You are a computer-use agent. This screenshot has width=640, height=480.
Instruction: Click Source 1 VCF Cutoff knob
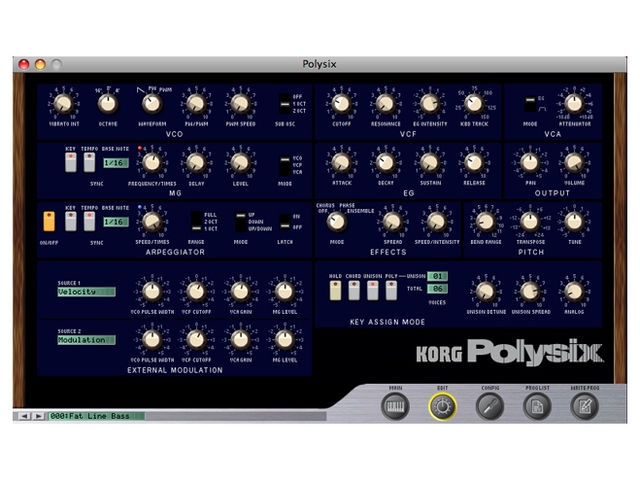pos(196,291)
